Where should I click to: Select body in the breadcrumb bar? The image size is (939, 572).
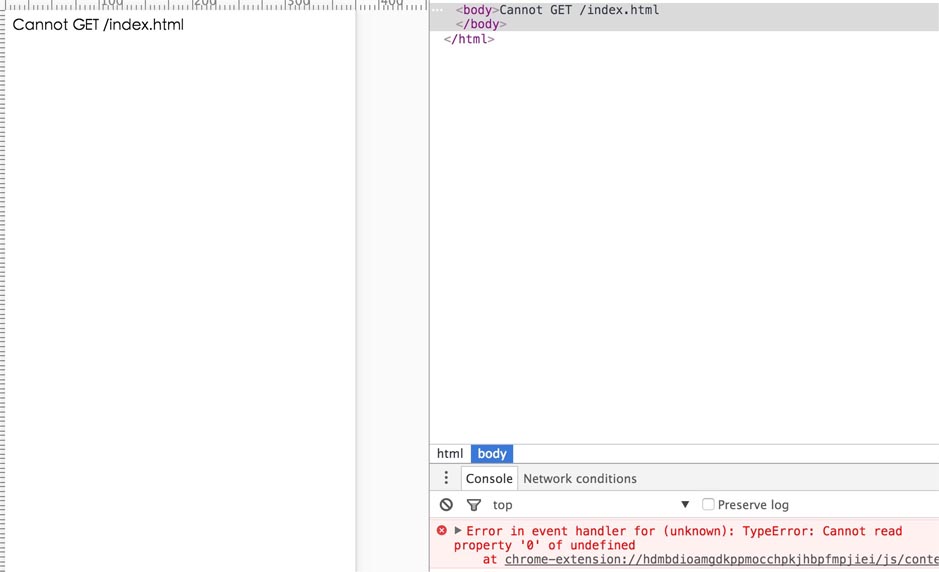pos(492,453)
